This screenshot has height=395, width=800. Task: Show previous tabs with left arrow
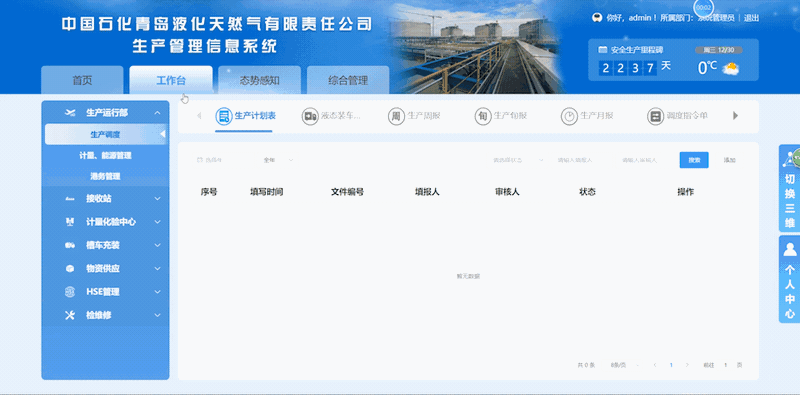(199, 116)
